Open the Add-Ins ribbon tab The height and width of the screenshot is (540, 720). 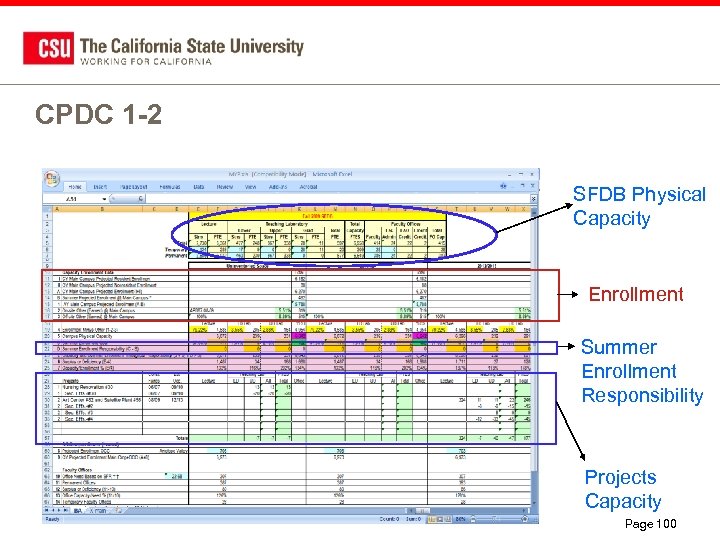[278, 187]
